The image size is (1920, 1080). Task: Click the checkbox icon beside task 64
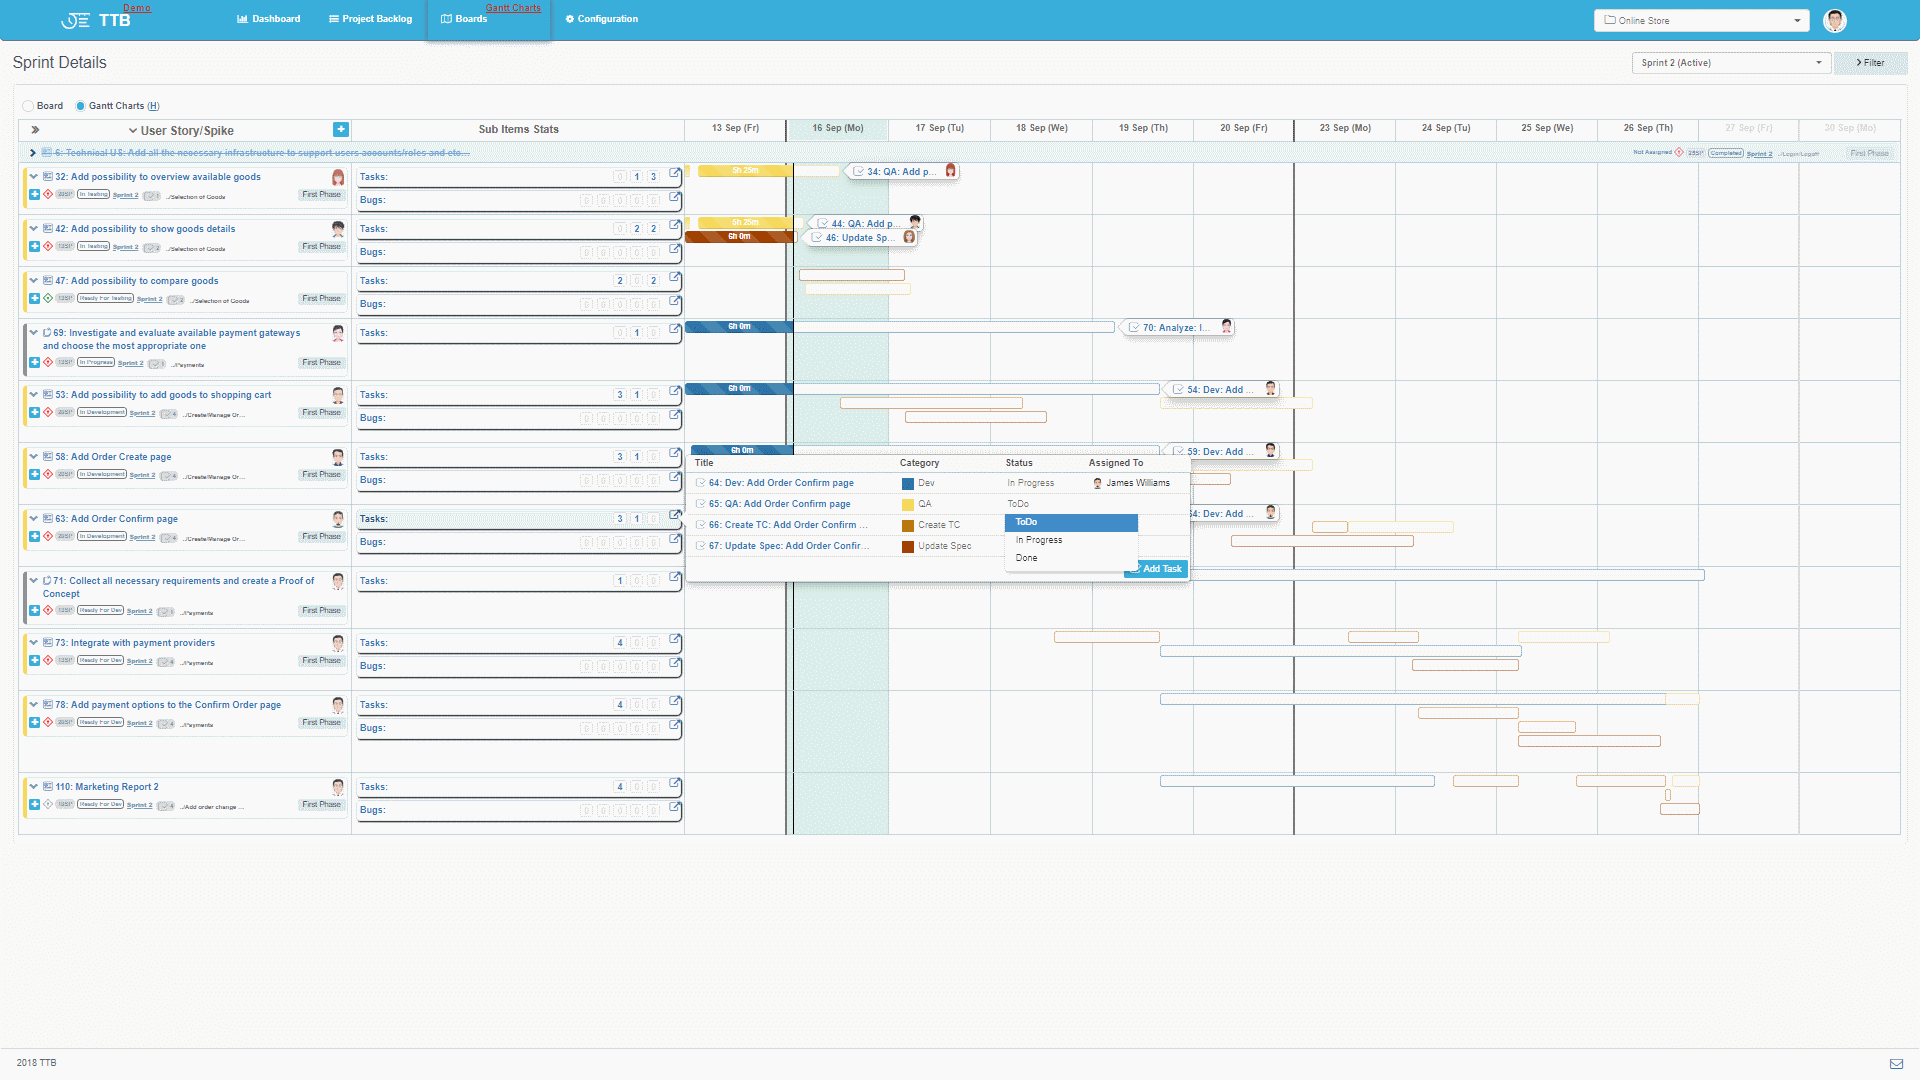[x=699, y=483]
